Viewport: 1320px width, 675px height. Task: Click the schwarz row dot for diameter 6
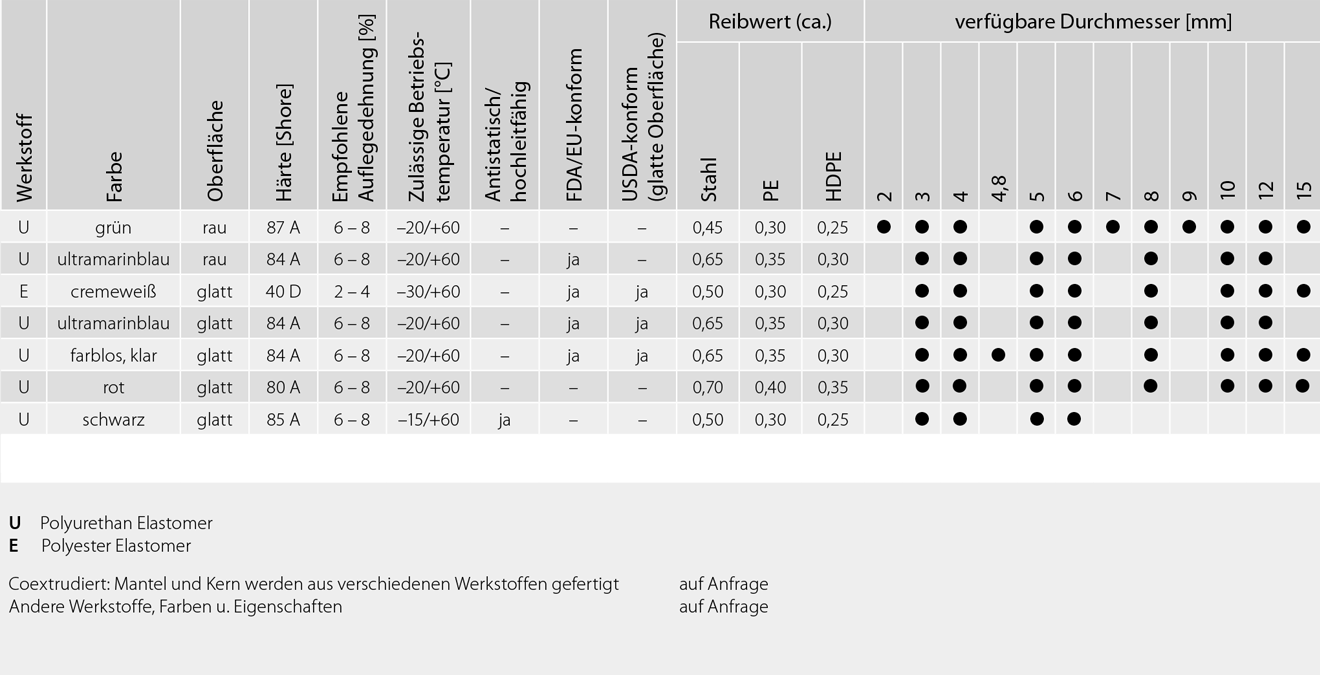(1074, 419)
